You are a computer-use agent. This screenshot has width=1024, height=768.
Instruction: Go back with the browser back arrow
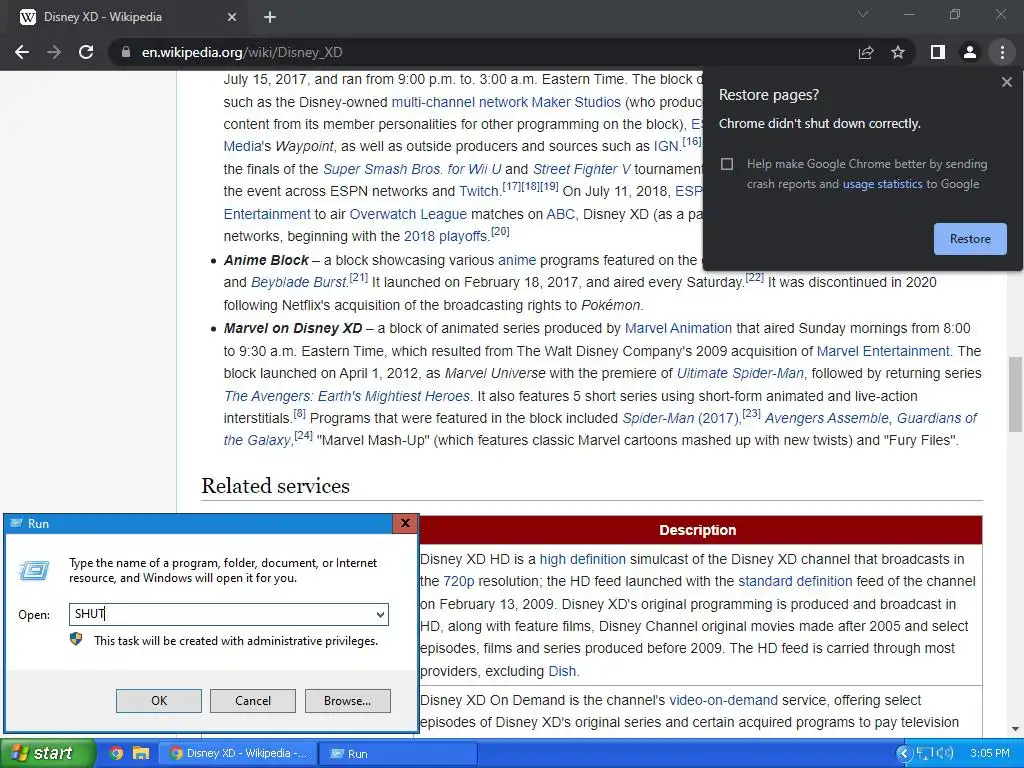coord(22,52)
